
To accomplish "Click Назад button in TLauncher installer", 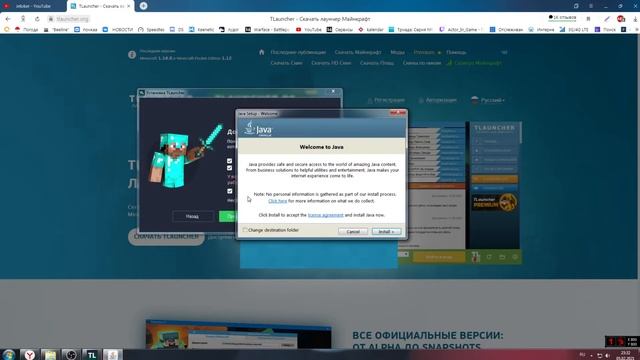I will click(x=192, y=216).
